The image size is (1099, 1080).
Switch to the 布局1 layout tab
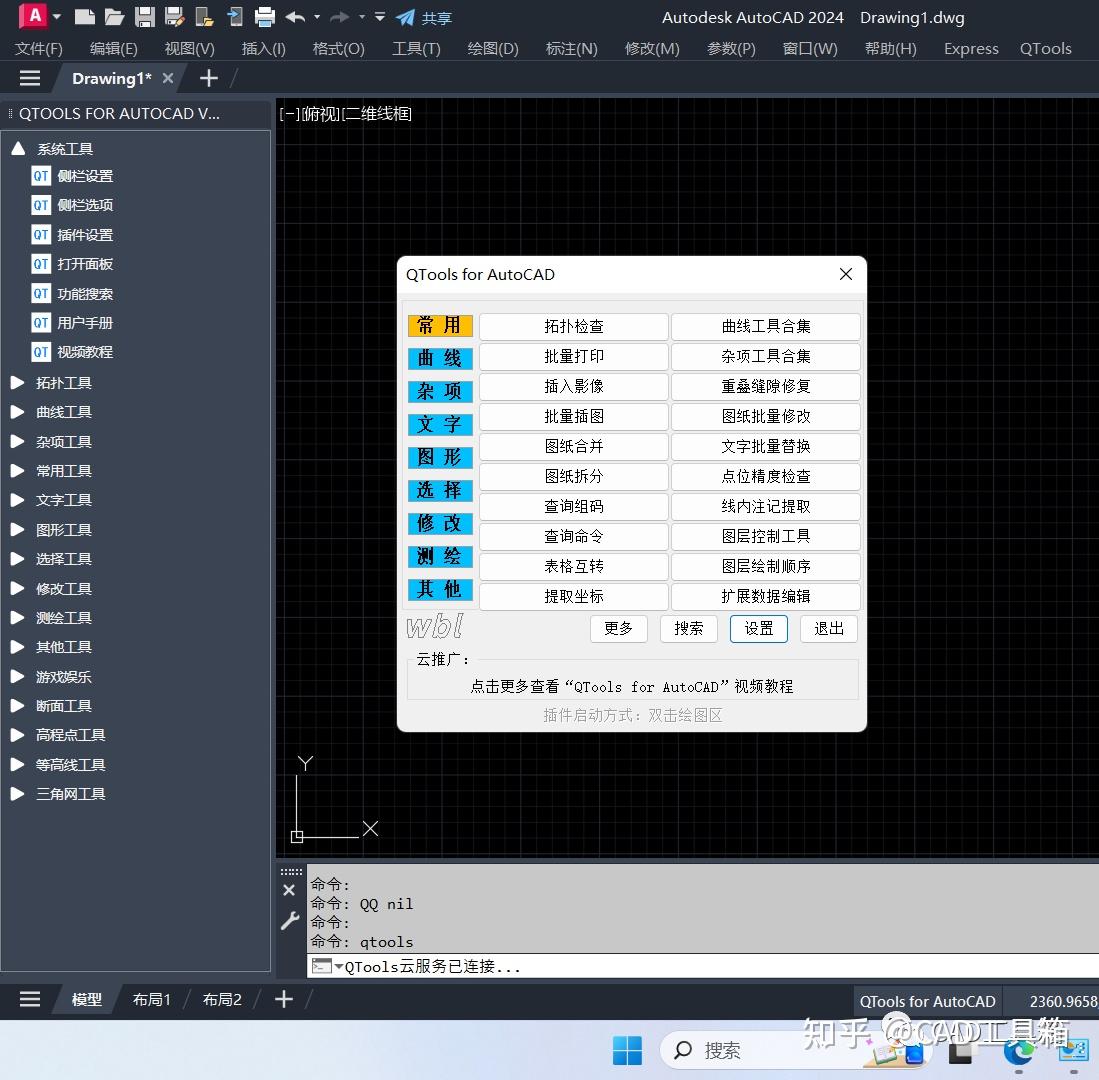coord(152,1000)
